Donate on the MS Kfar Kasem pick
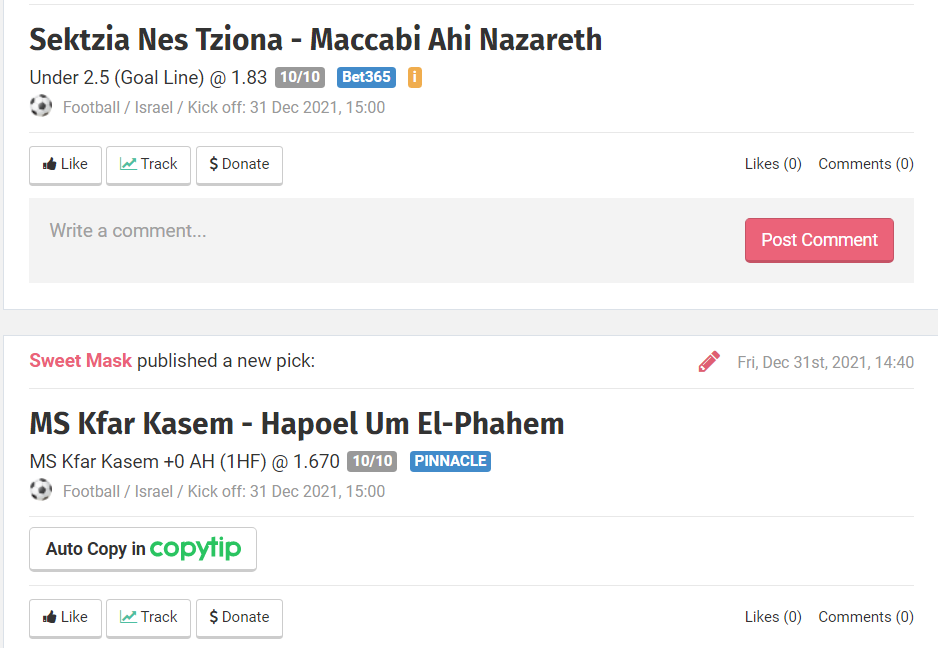 coord(239,618)
